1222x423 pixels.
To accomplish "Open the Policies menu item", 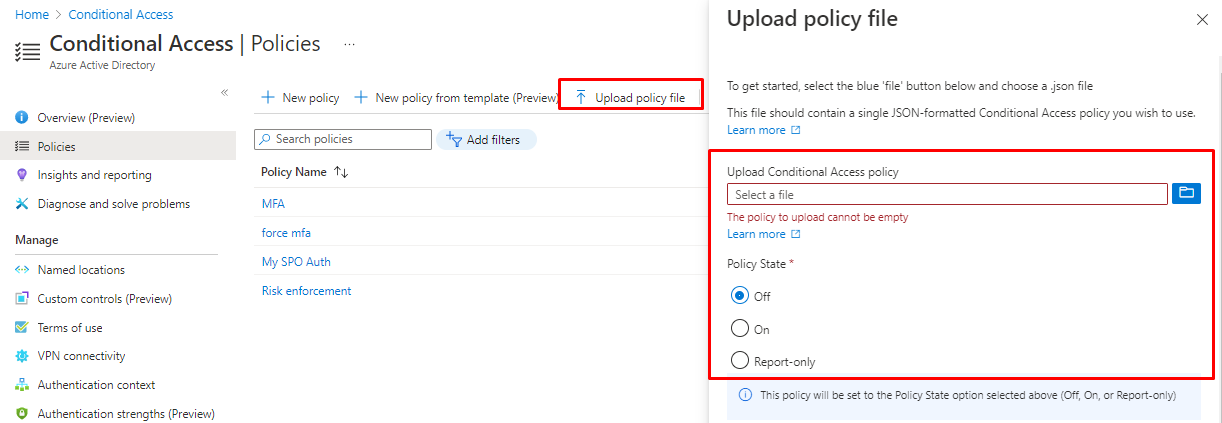I will click(56, 147).
